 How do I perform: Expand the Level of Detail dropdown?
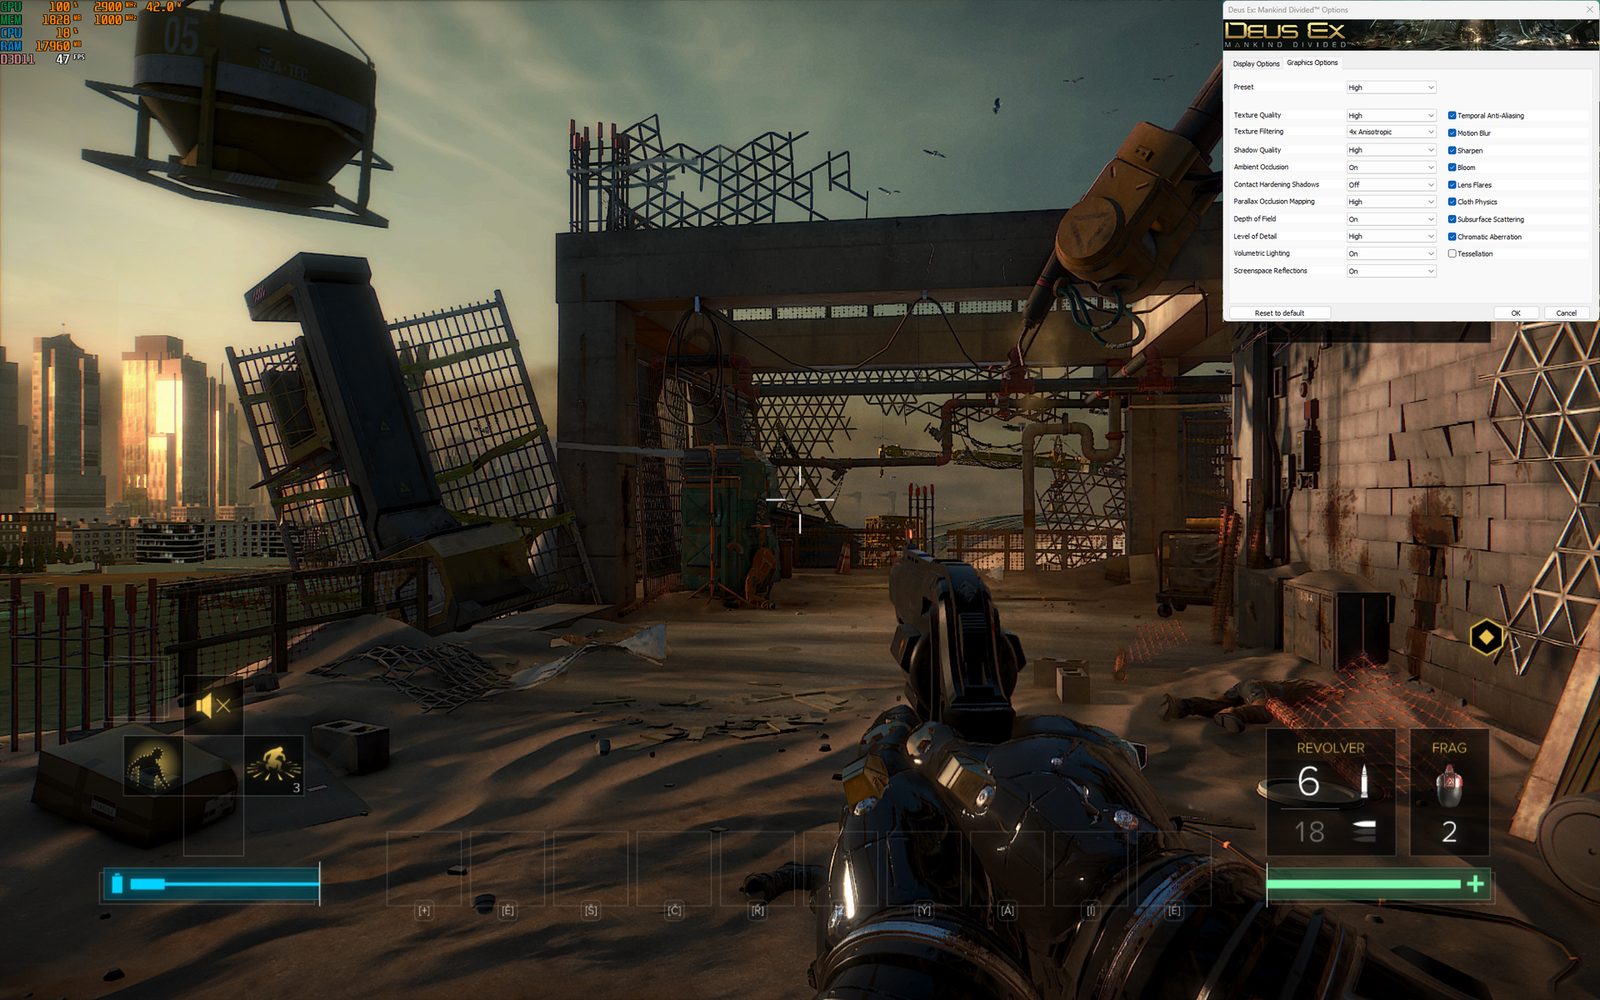pyautogui.click(x=1391, y=237)
